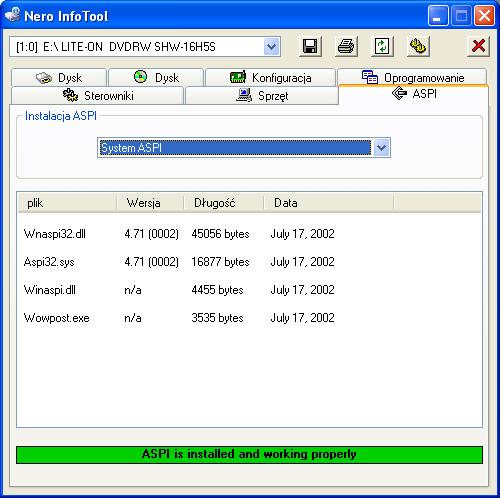Switch to the Konfiguracja tab
500x498 pixels.
(x=270, y=77)
